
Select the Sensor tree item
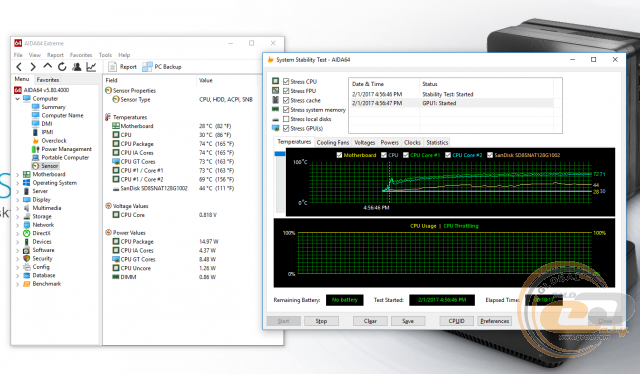pyautogui.click(x=49, y=166)
